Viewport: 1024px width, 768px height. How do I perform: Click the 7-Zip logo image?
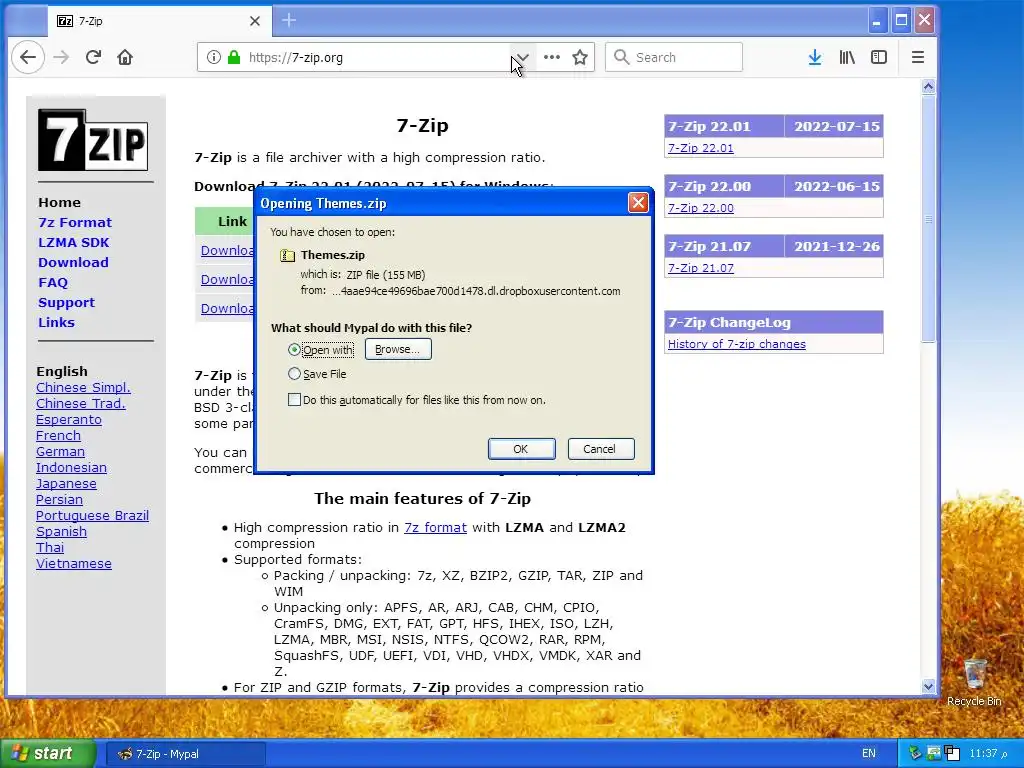click(93, 140)
